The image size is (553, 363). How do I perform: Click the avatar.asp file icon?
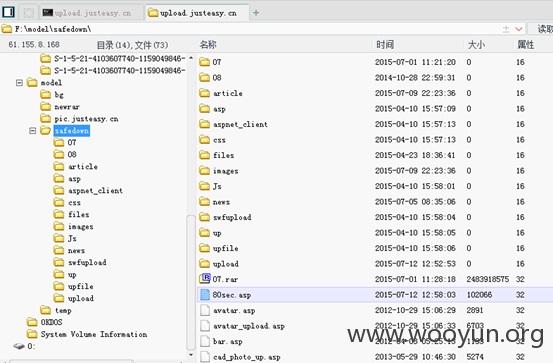[205, 310]
